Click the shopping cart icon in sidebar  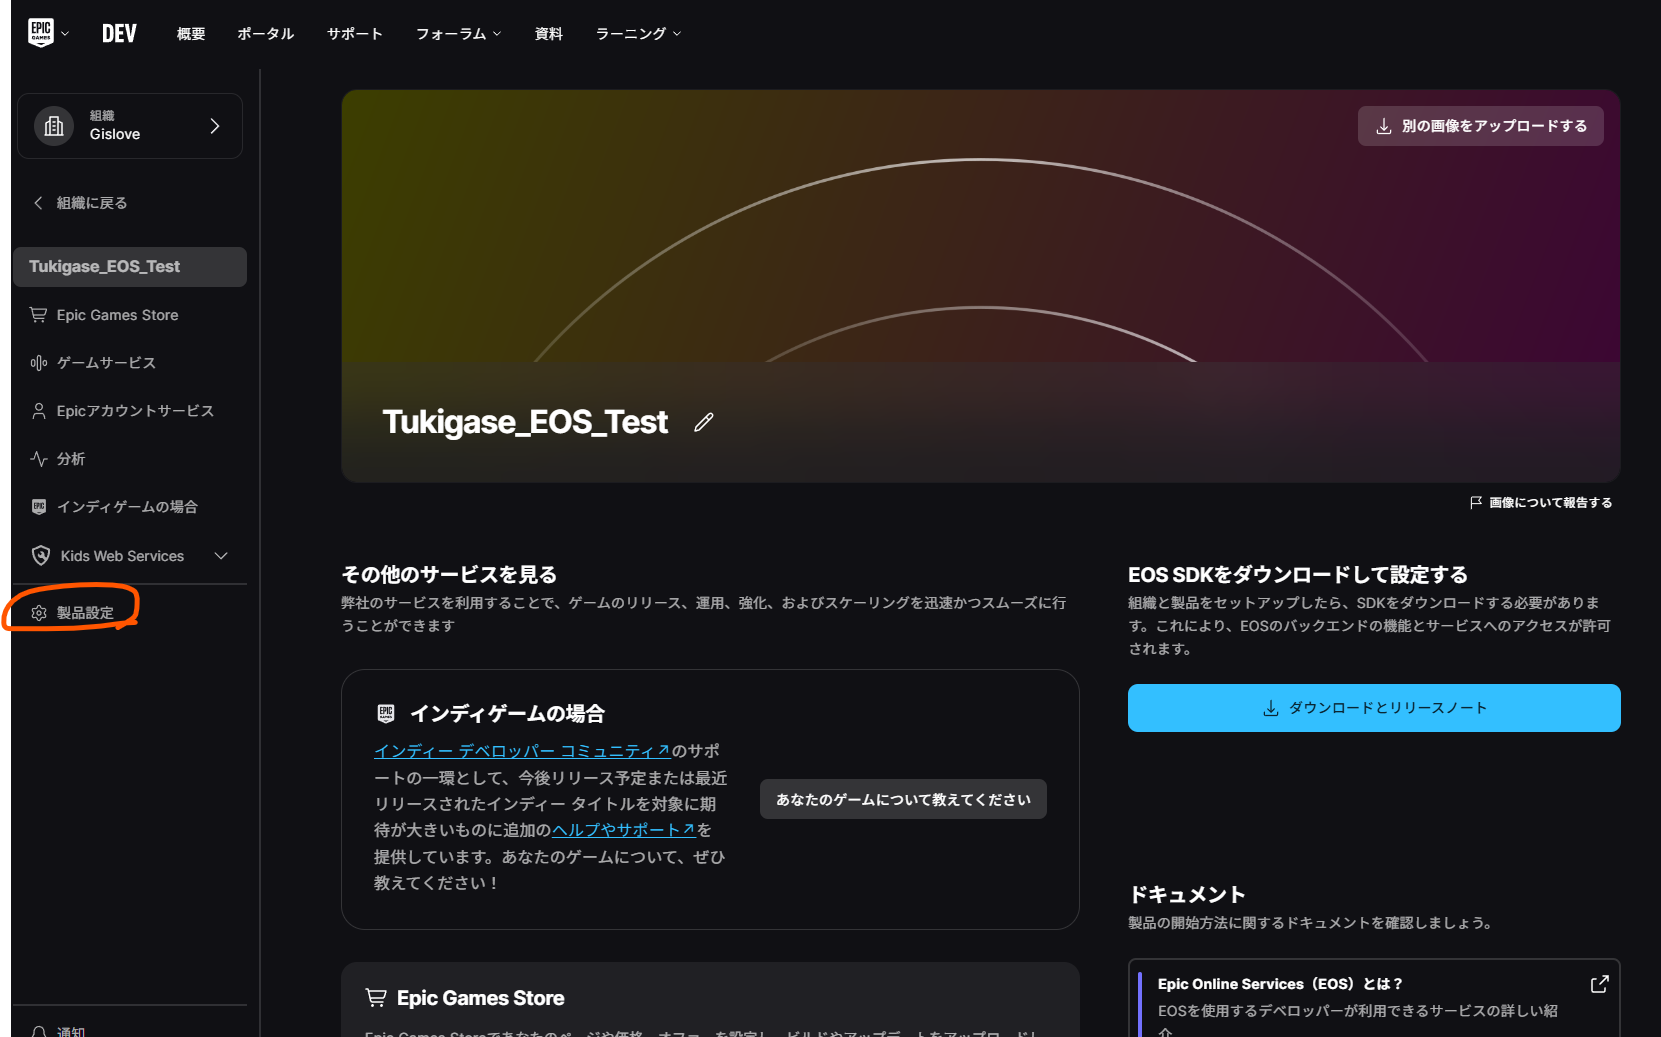pyautogui.click(x=38, y=315)
